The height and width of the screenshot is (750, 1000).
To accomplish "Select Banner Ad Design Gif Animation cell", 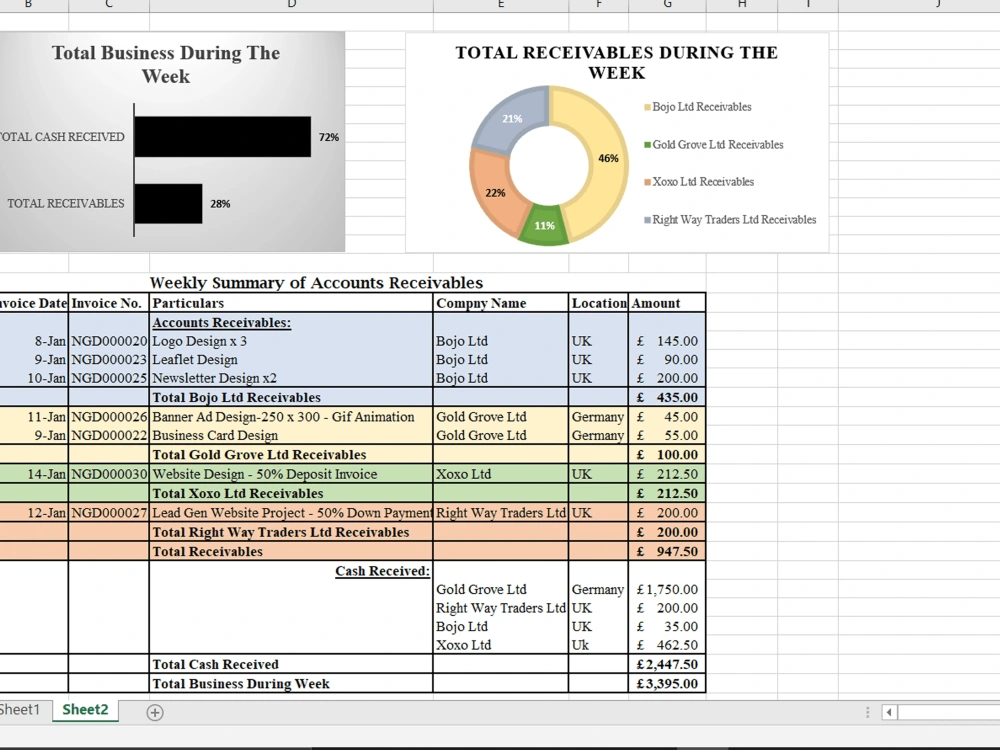I will (x=291, y=417).
